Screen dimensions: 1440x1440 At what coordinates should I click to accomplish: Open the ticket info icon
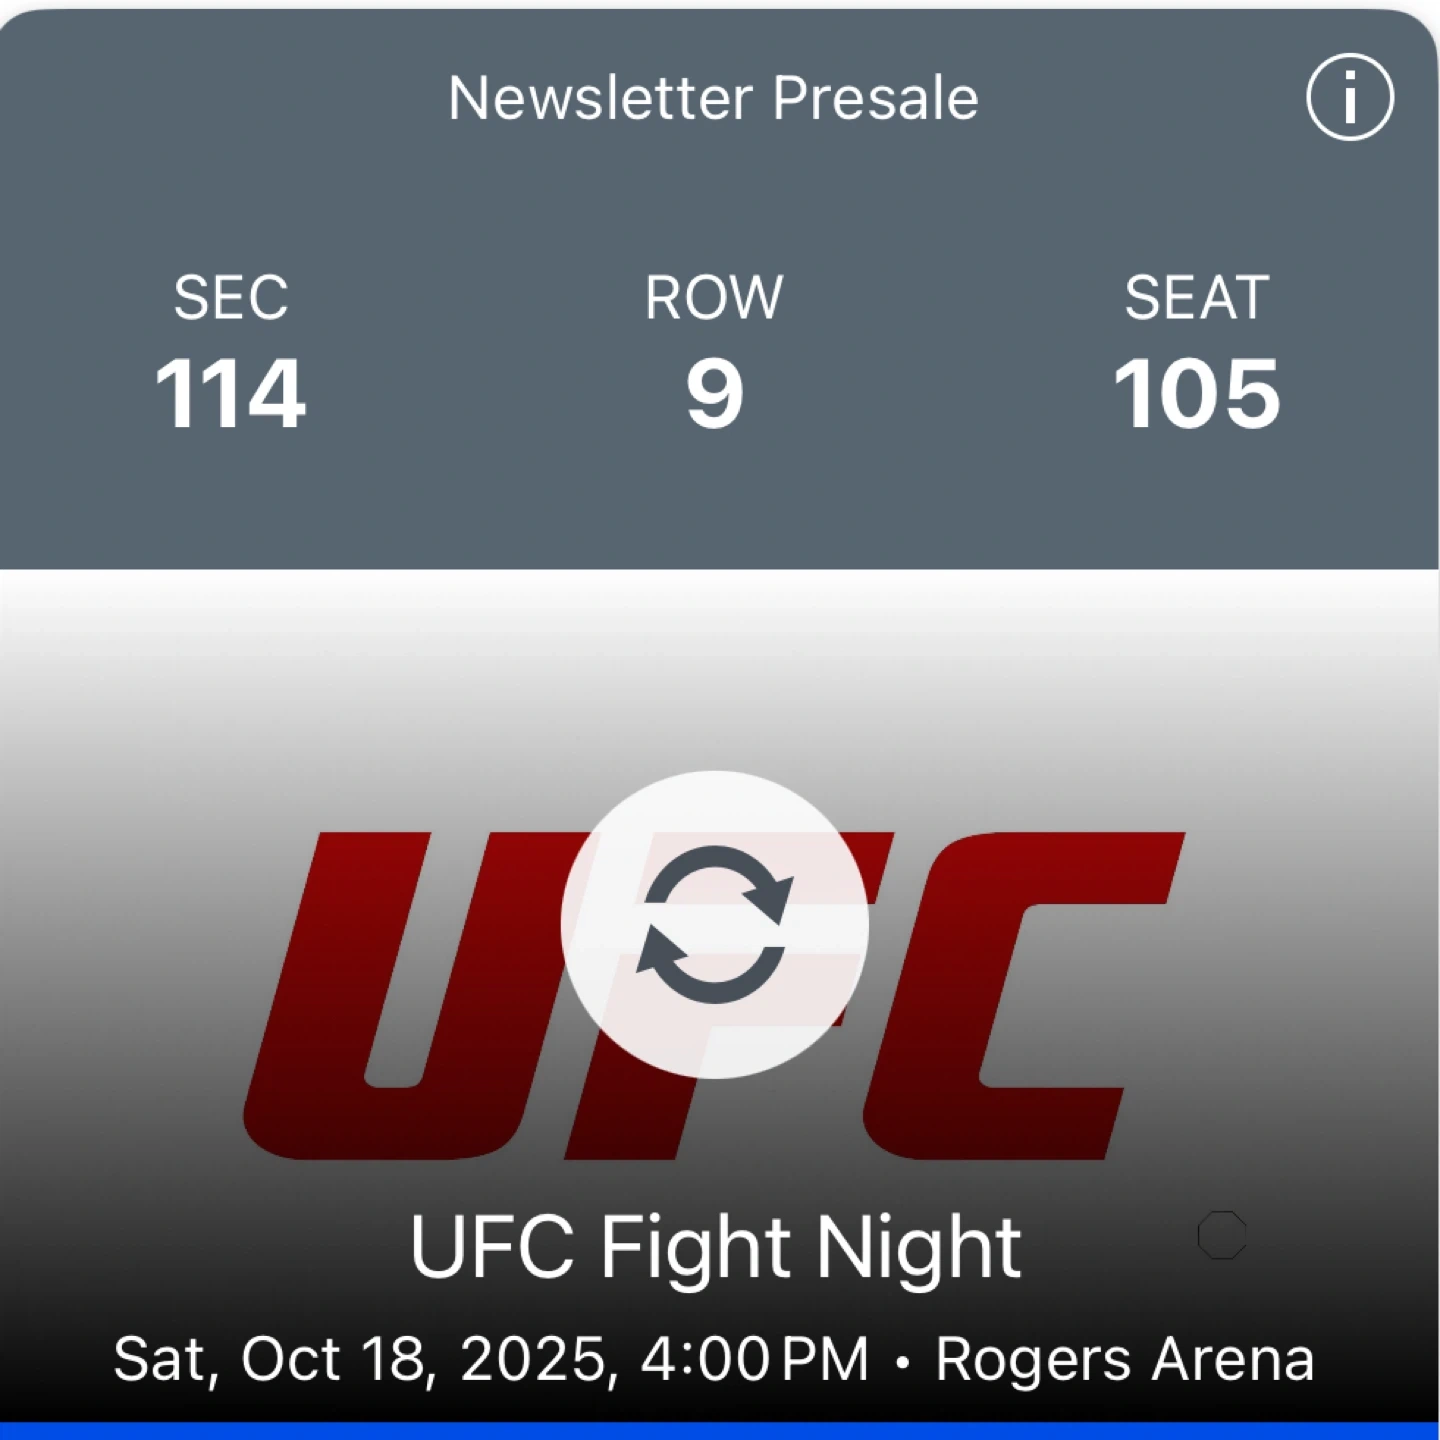(x=1349, y=97)
